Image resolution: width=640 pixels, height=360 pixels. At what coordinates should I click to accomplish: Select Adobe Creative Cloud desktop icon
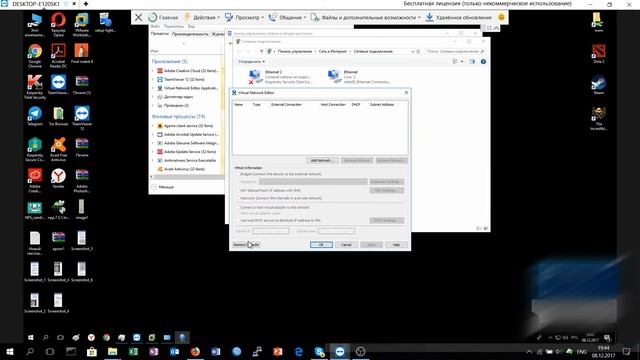35,181
